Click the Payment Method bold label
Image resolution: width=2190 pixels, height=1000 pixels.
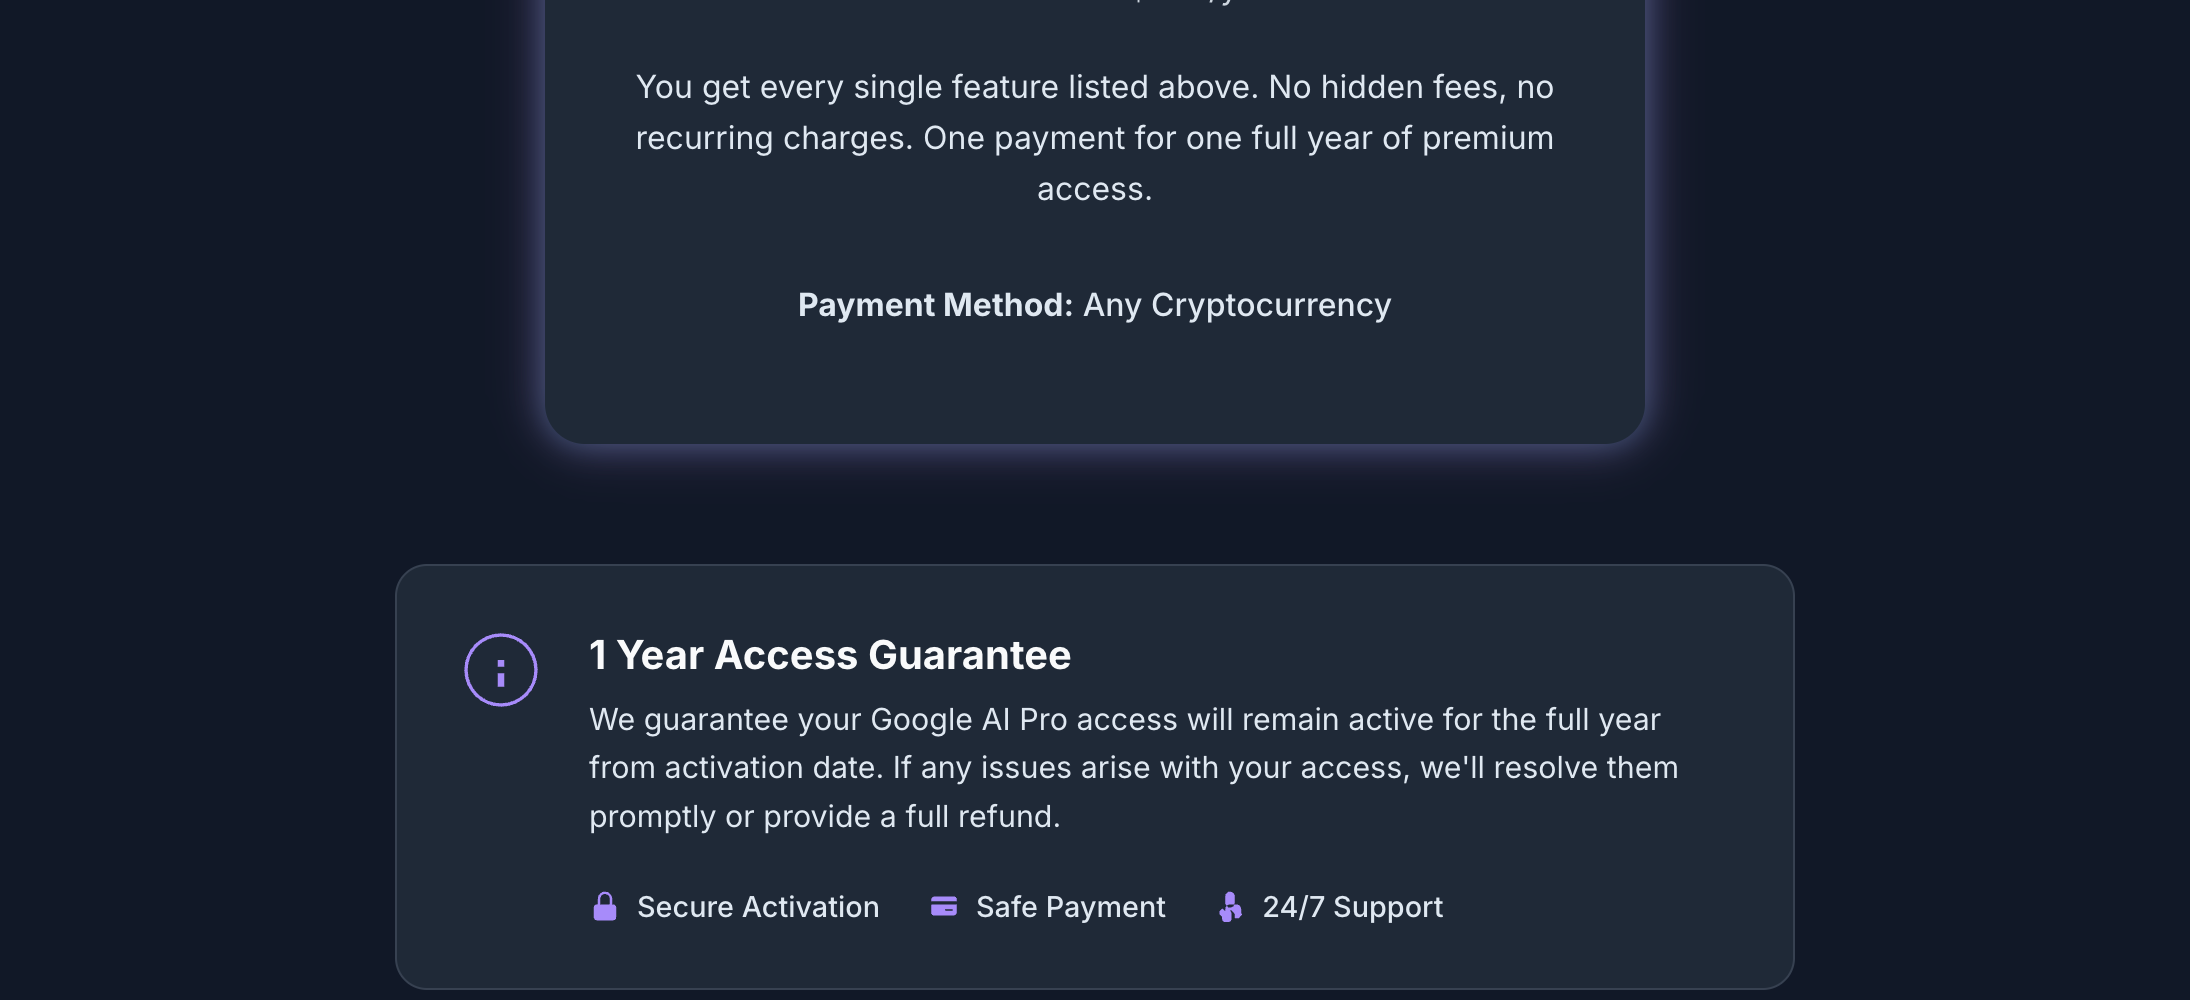(x=935, y=305)
